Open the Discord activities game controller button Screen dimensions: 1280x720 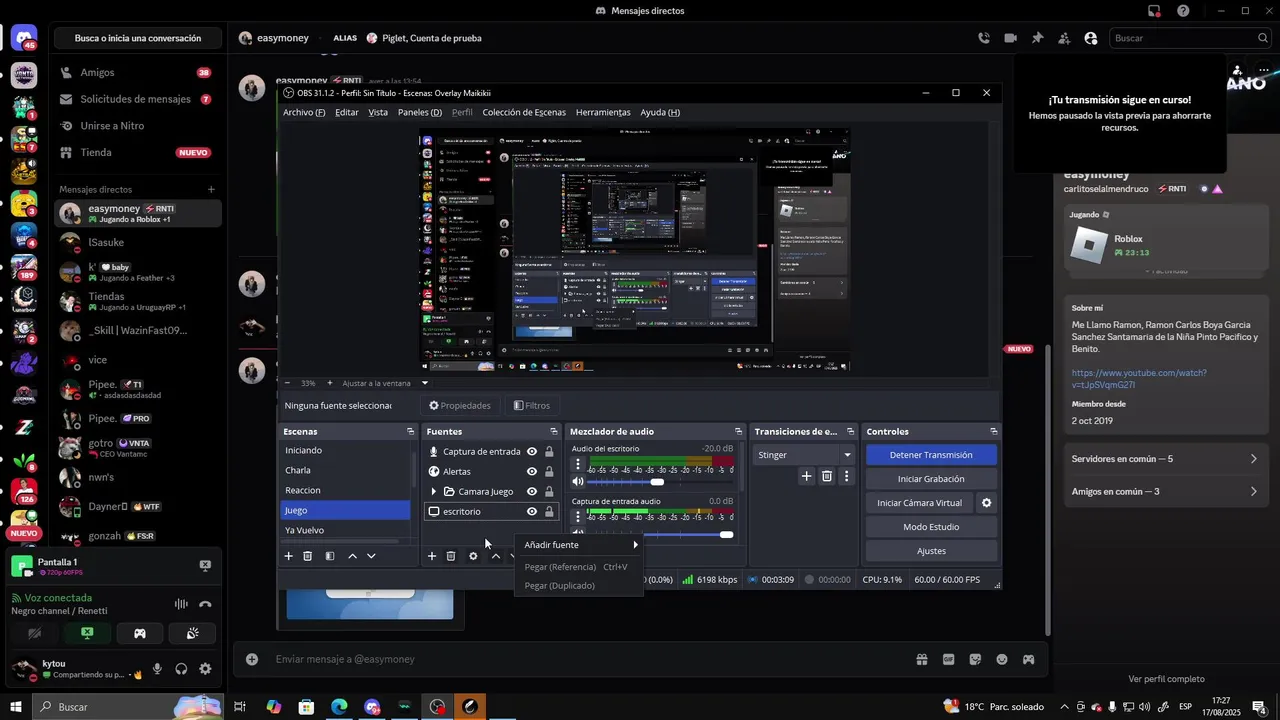[140, 633]
